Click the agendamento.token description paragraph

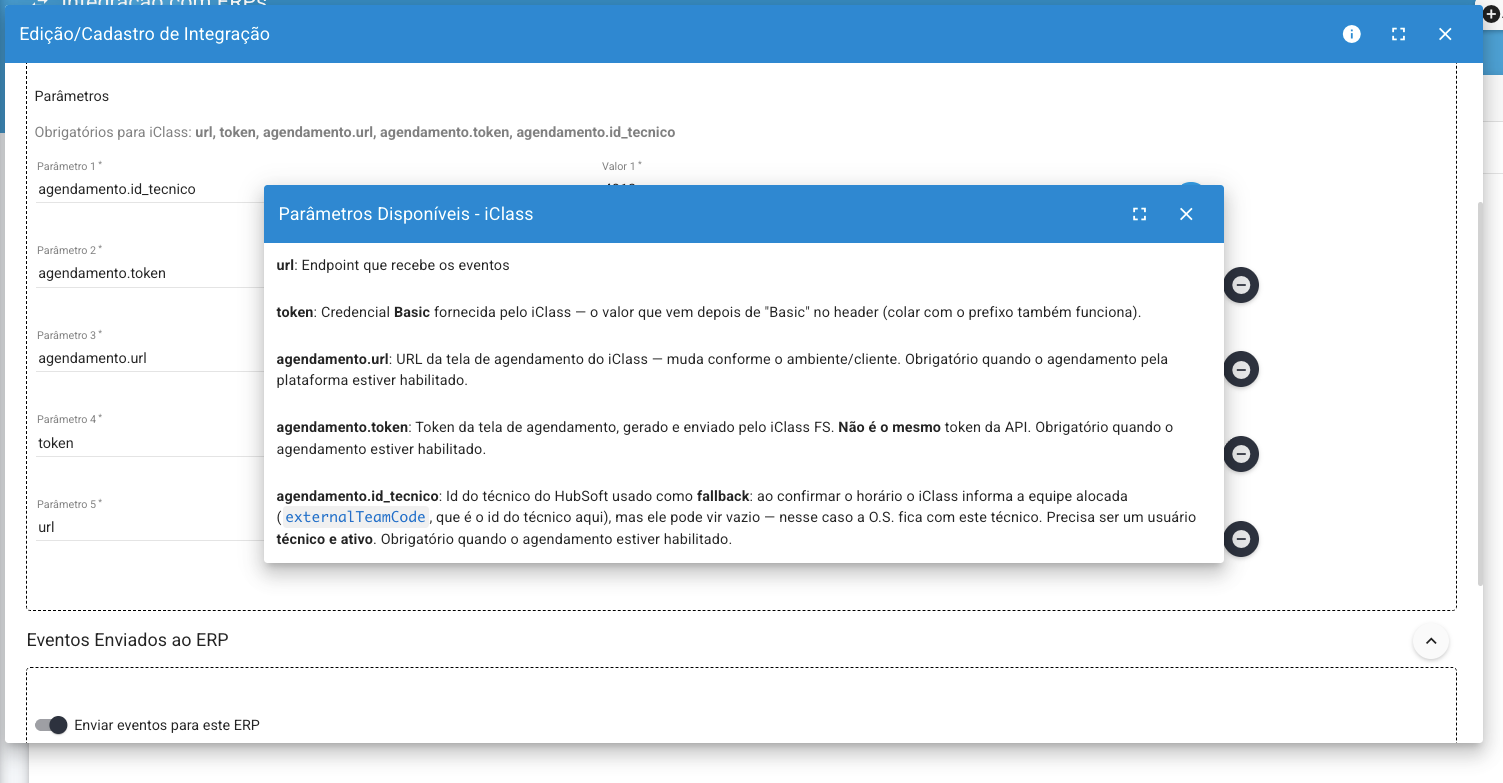[725, 438]
